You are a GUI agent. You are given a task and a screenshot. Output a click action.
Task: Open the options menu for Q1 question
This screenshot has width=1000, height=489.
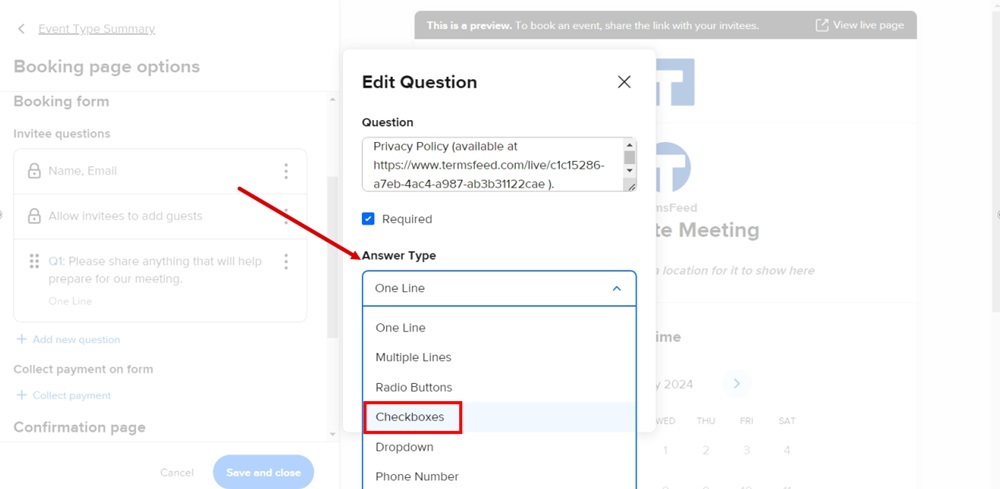pyautogui.click(x=286, y=261)
